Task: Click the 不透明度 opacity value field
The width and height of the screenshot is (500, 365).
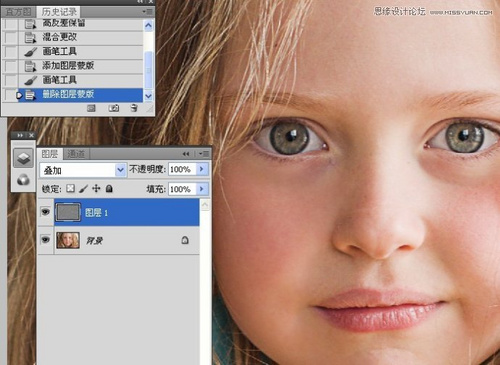Action: coord(182,169)
